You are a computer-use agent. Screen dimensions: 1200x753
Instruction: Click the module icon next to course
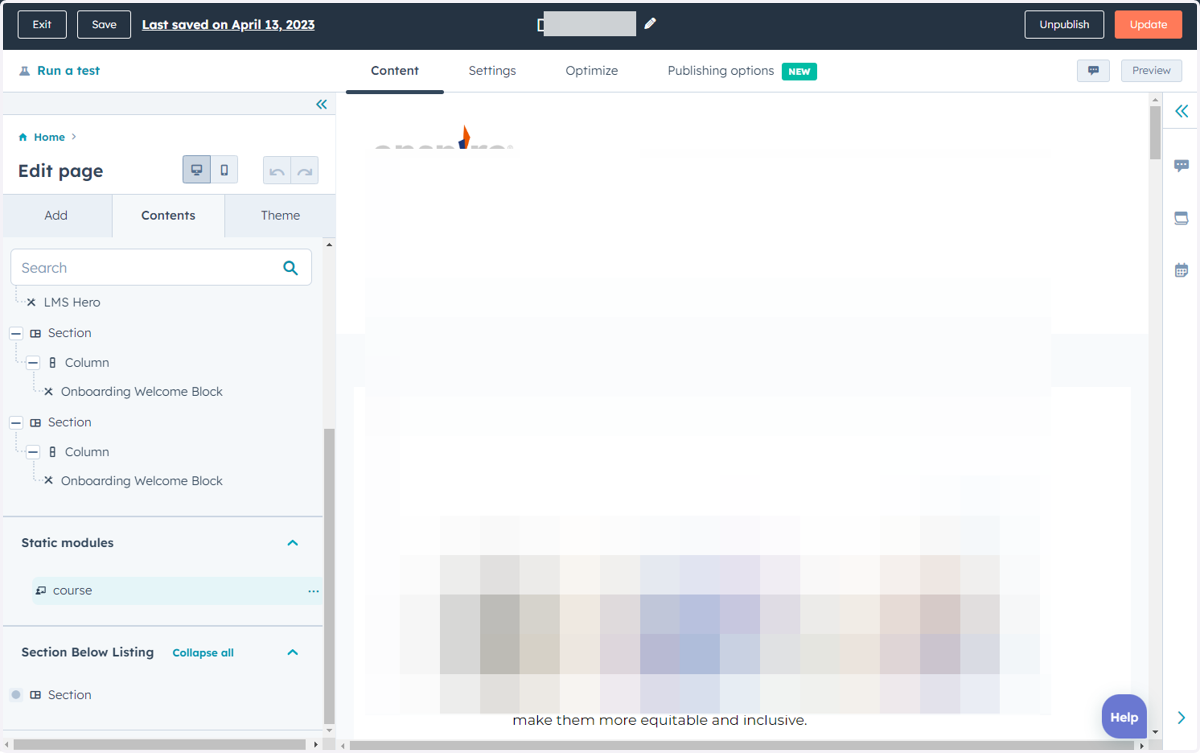click(x=41, y=591)
